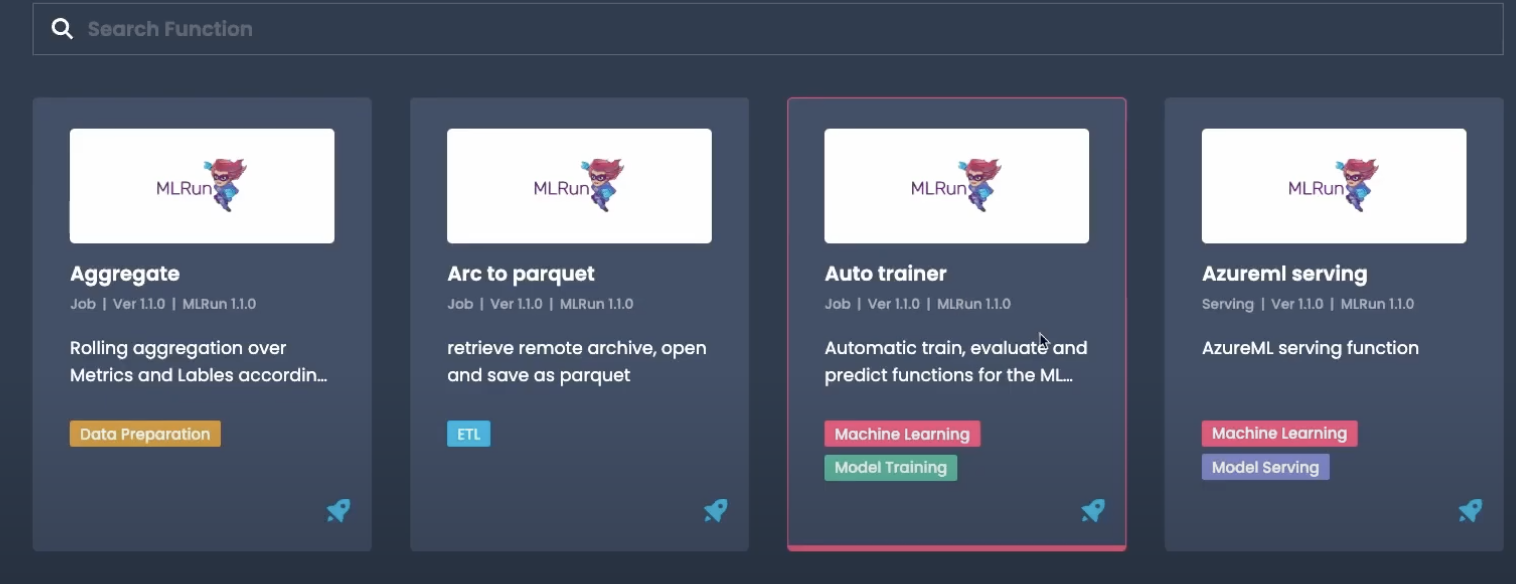The width and height of the screenshot is (1516, 584).
Task: Open the Azureml serving MLRun logo thumbnail
Action: tap(1334, 186)
